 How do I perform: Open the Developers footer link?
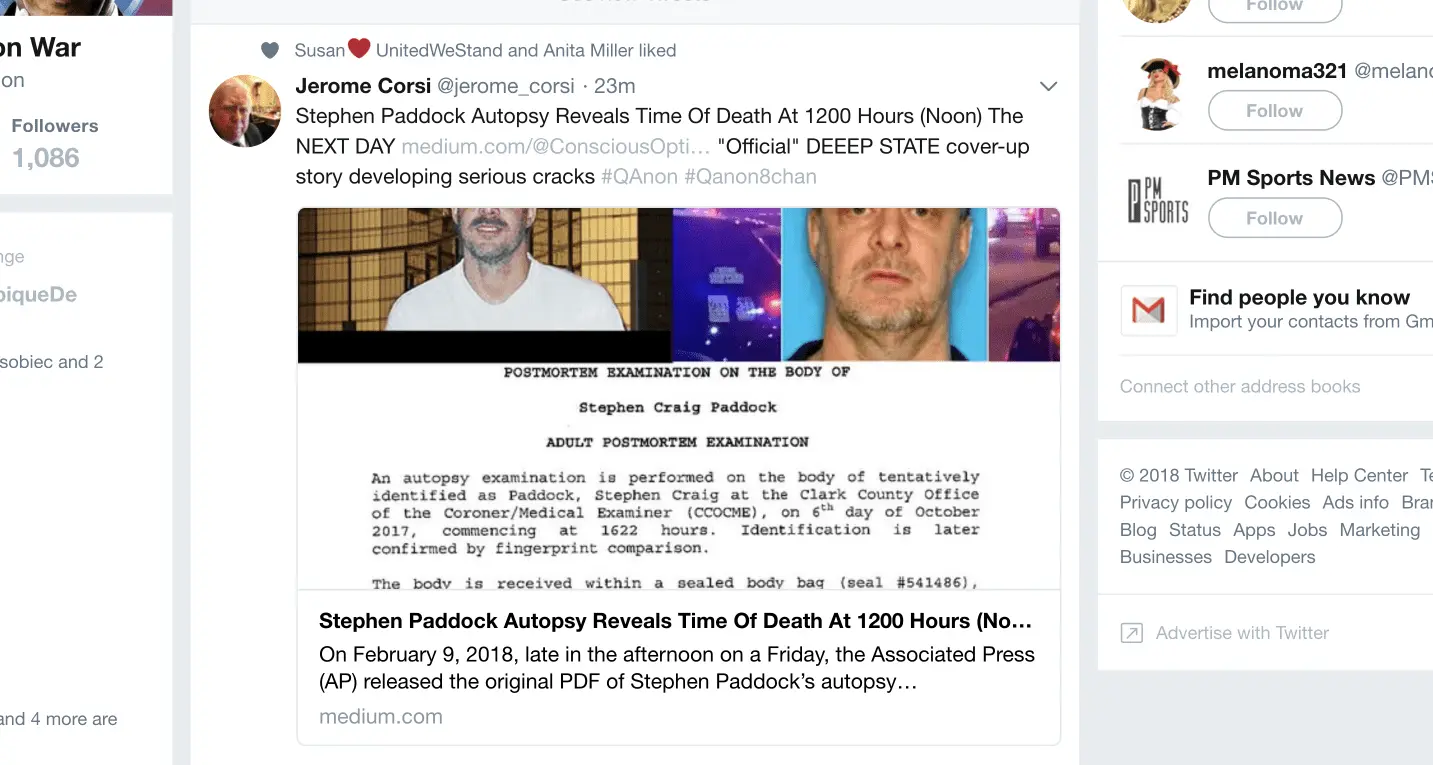click(1270, 557)
